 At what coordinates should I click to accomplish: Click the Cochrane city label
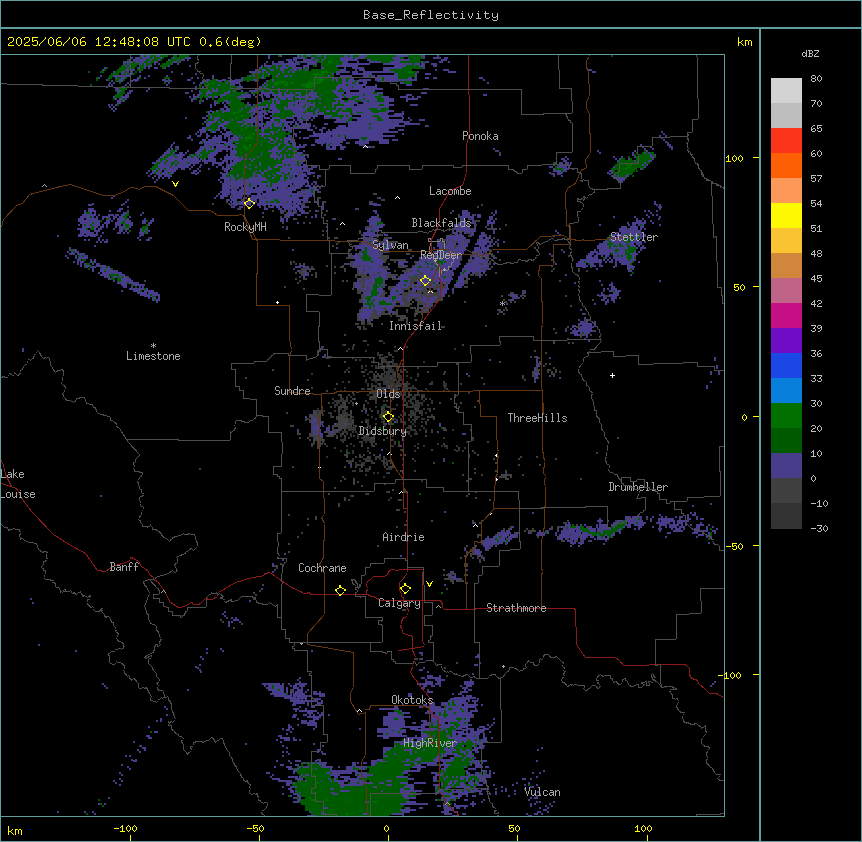(322, 568)
